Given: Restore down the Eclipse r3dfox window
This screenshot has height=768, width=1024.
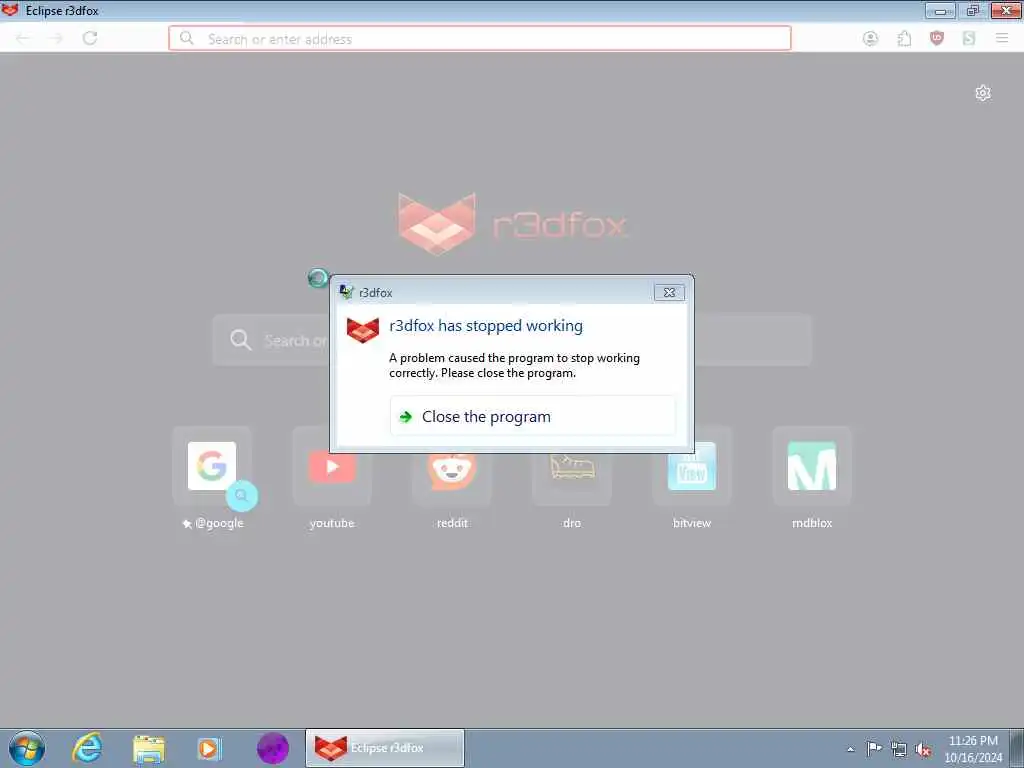Looking at the screenshot, I should coord(973,10).
